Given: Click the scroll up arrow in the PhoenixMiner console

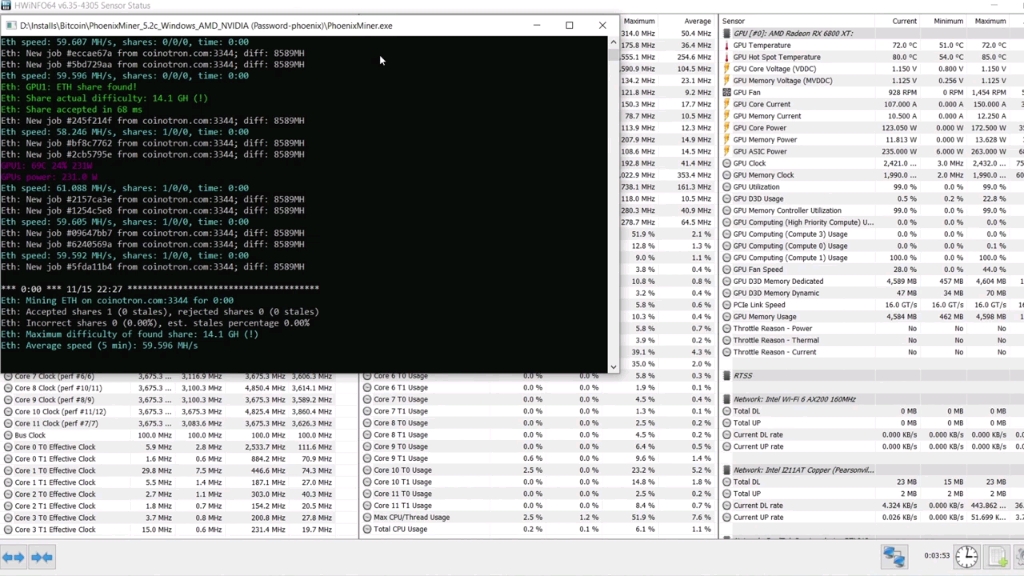Looking at the screenshot, I should click(x=613, y=42).
